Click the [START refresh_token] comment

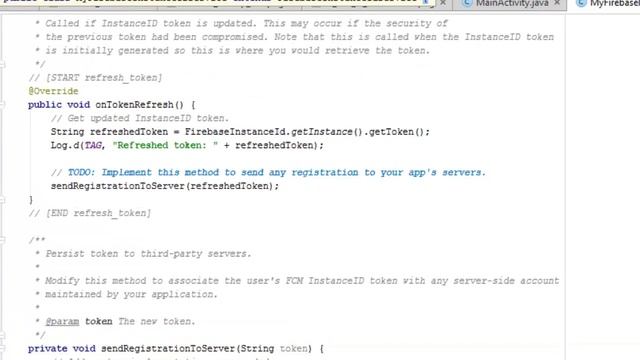coord(95,78)
